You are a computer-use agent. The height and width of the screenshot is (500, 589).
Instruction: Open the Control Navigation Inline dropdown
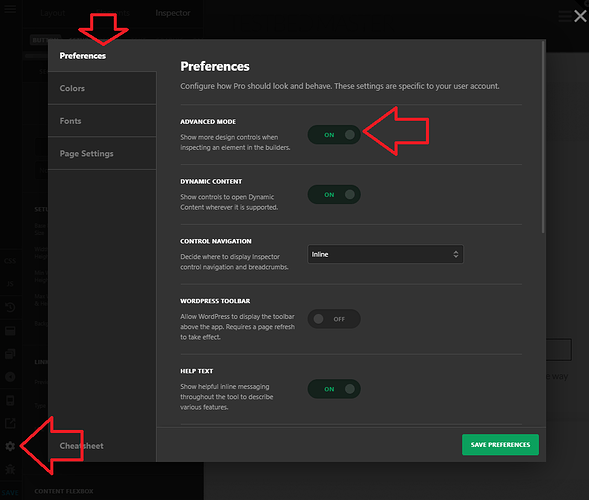click(x=385, y=254)
